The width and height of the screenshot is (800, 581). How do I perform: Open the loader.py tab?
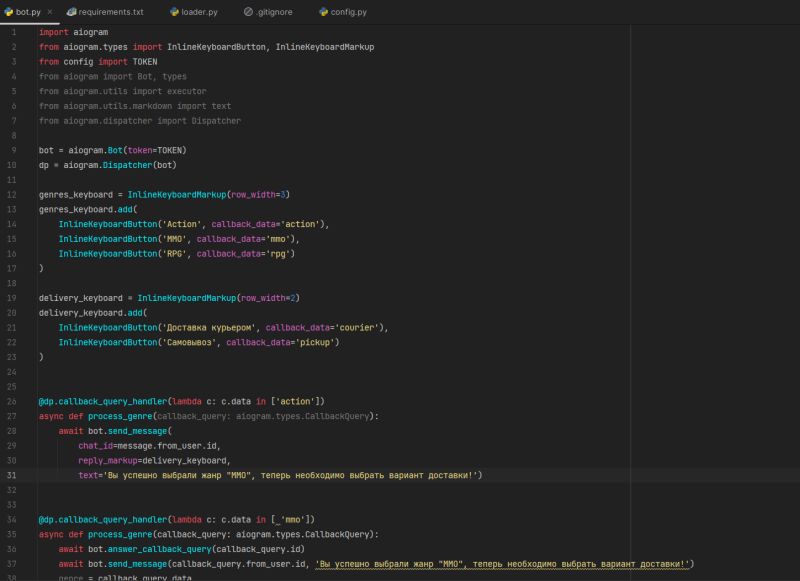[194, 12]
